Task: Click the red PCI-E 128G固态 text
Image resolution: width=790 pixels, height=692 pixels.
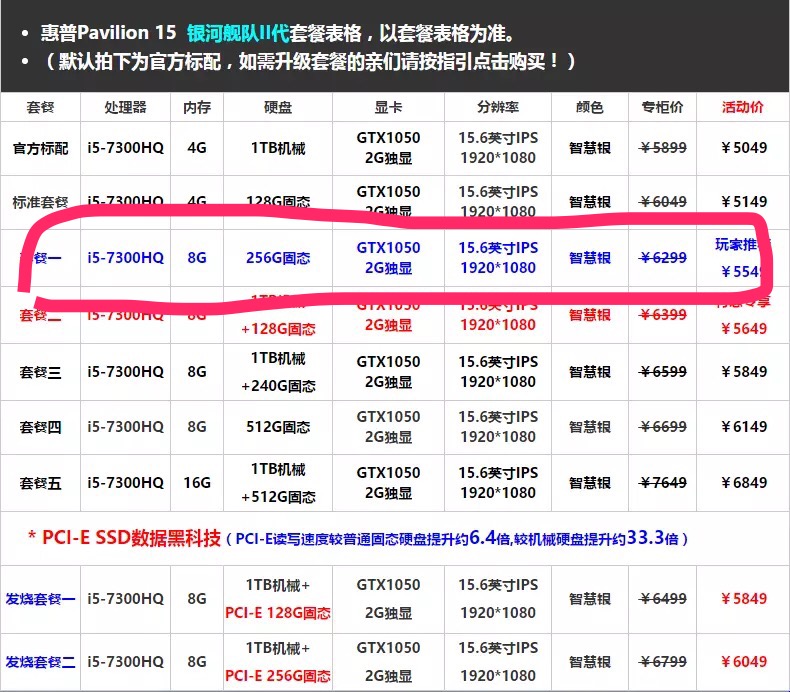Action: (278, 613)
